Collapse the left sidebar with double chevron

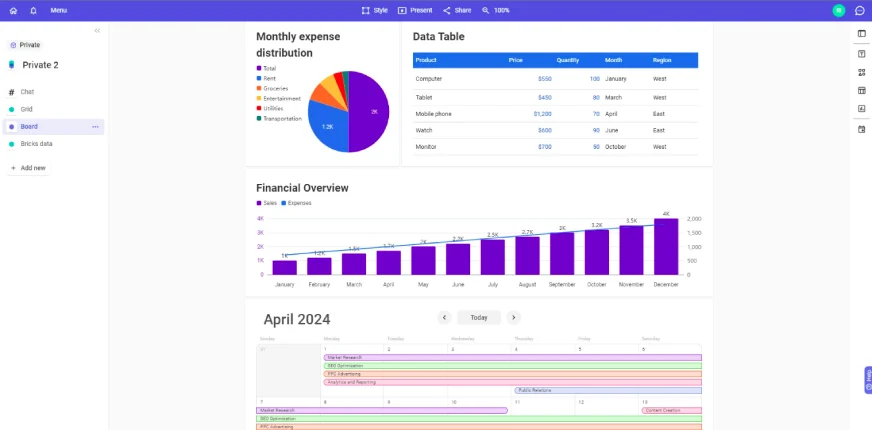coord(97,31)
